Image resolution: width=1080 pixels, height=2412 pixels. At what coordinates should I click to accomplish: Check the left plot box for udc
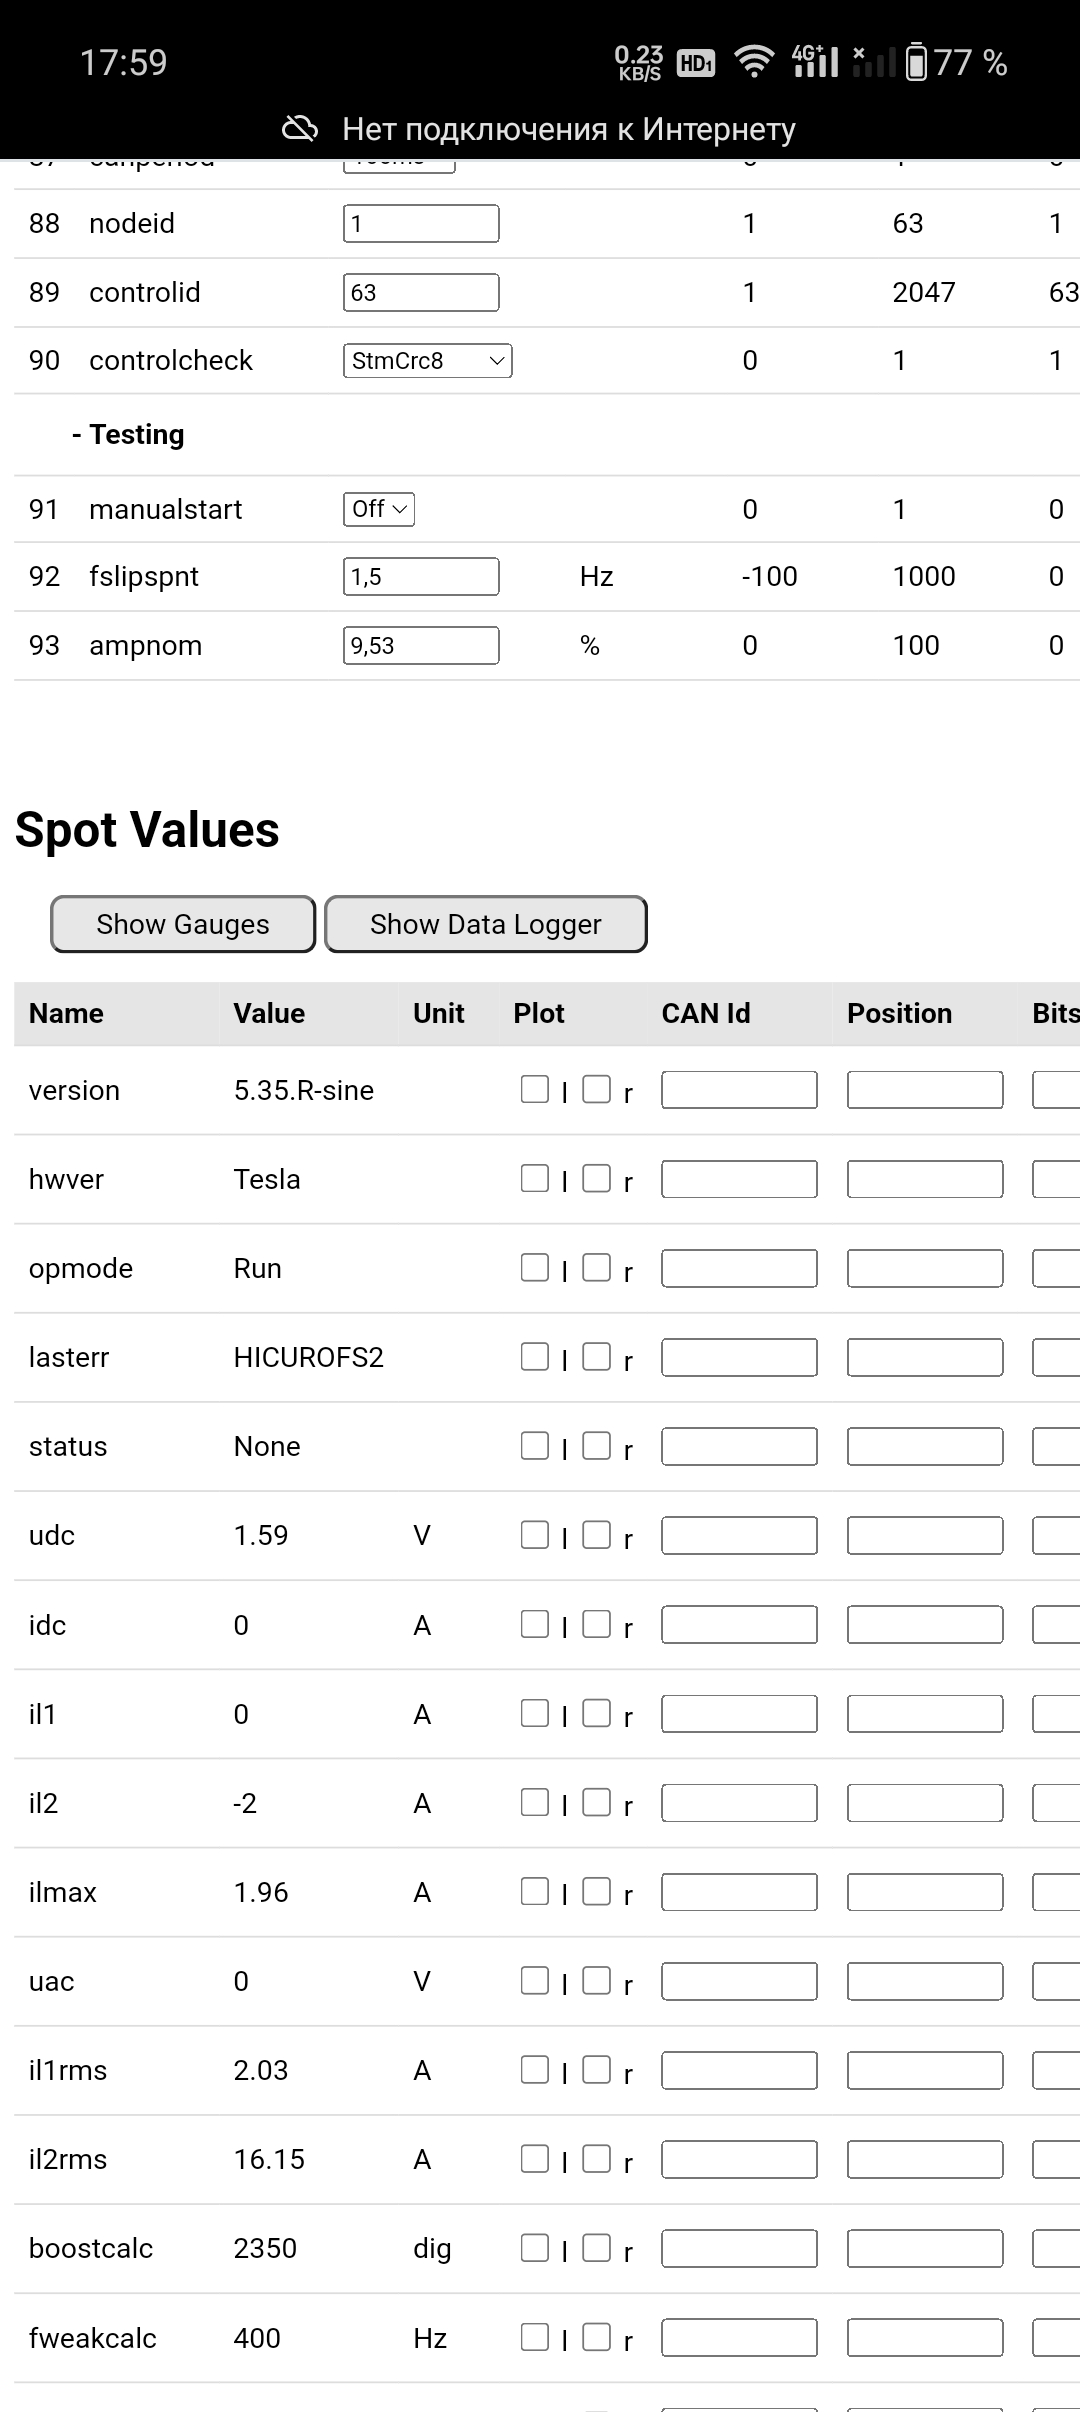(535, 1534)
